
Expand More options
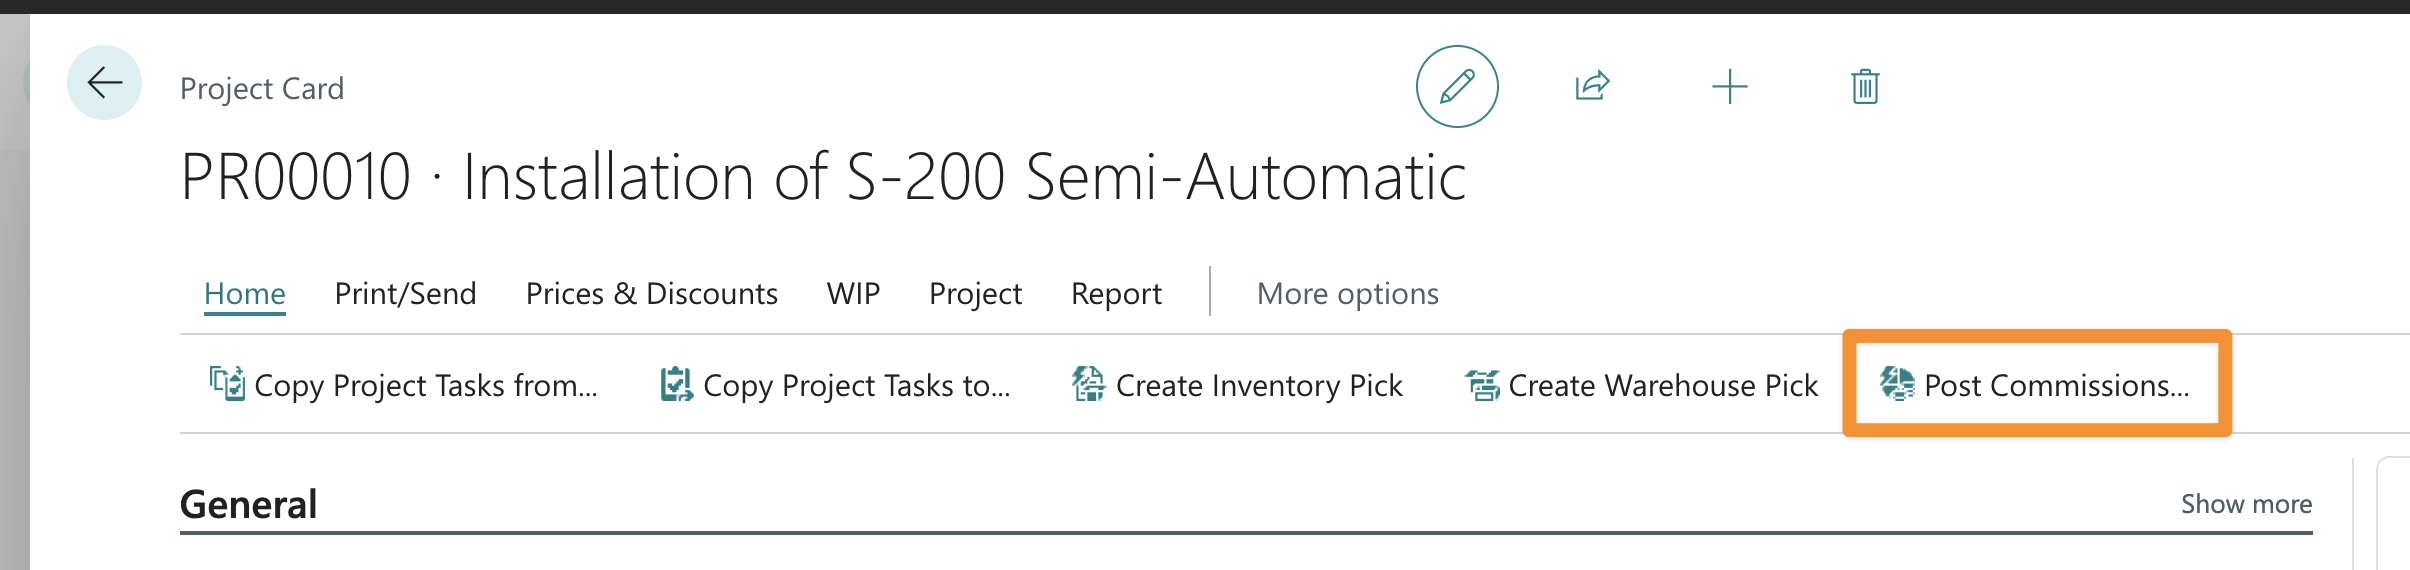[x=1347, y=294]
